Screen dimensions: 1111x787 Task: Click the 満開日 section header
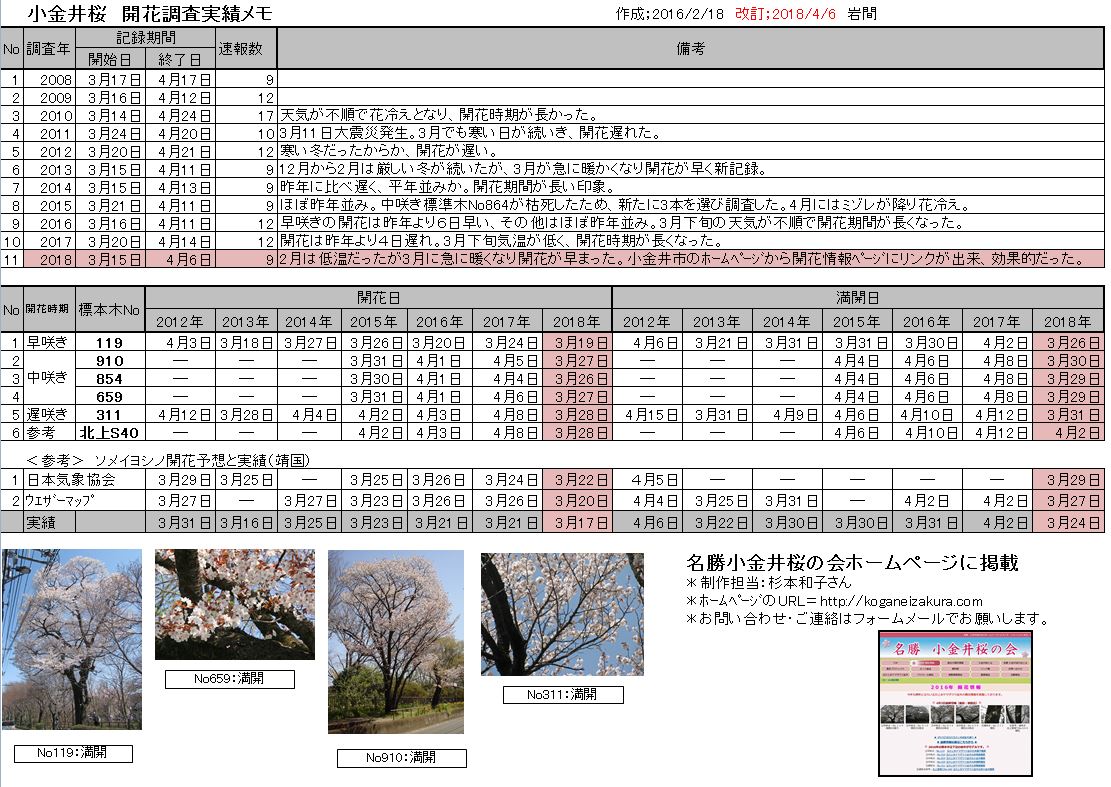click(x=857, y=297)
